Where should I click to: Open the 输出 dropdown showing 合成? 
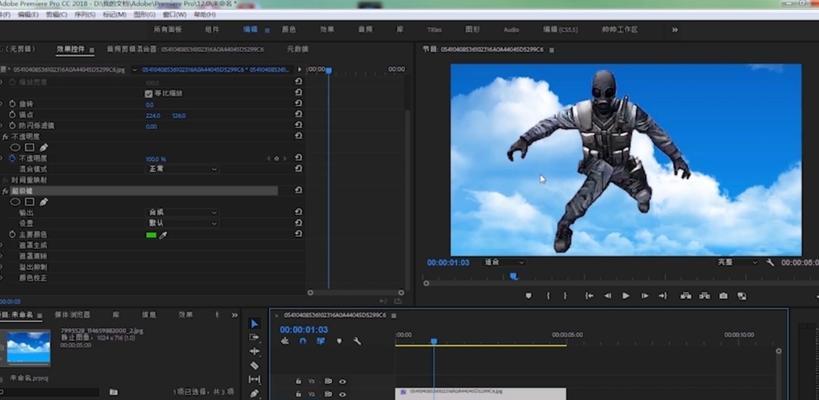(x=182, y=213)
